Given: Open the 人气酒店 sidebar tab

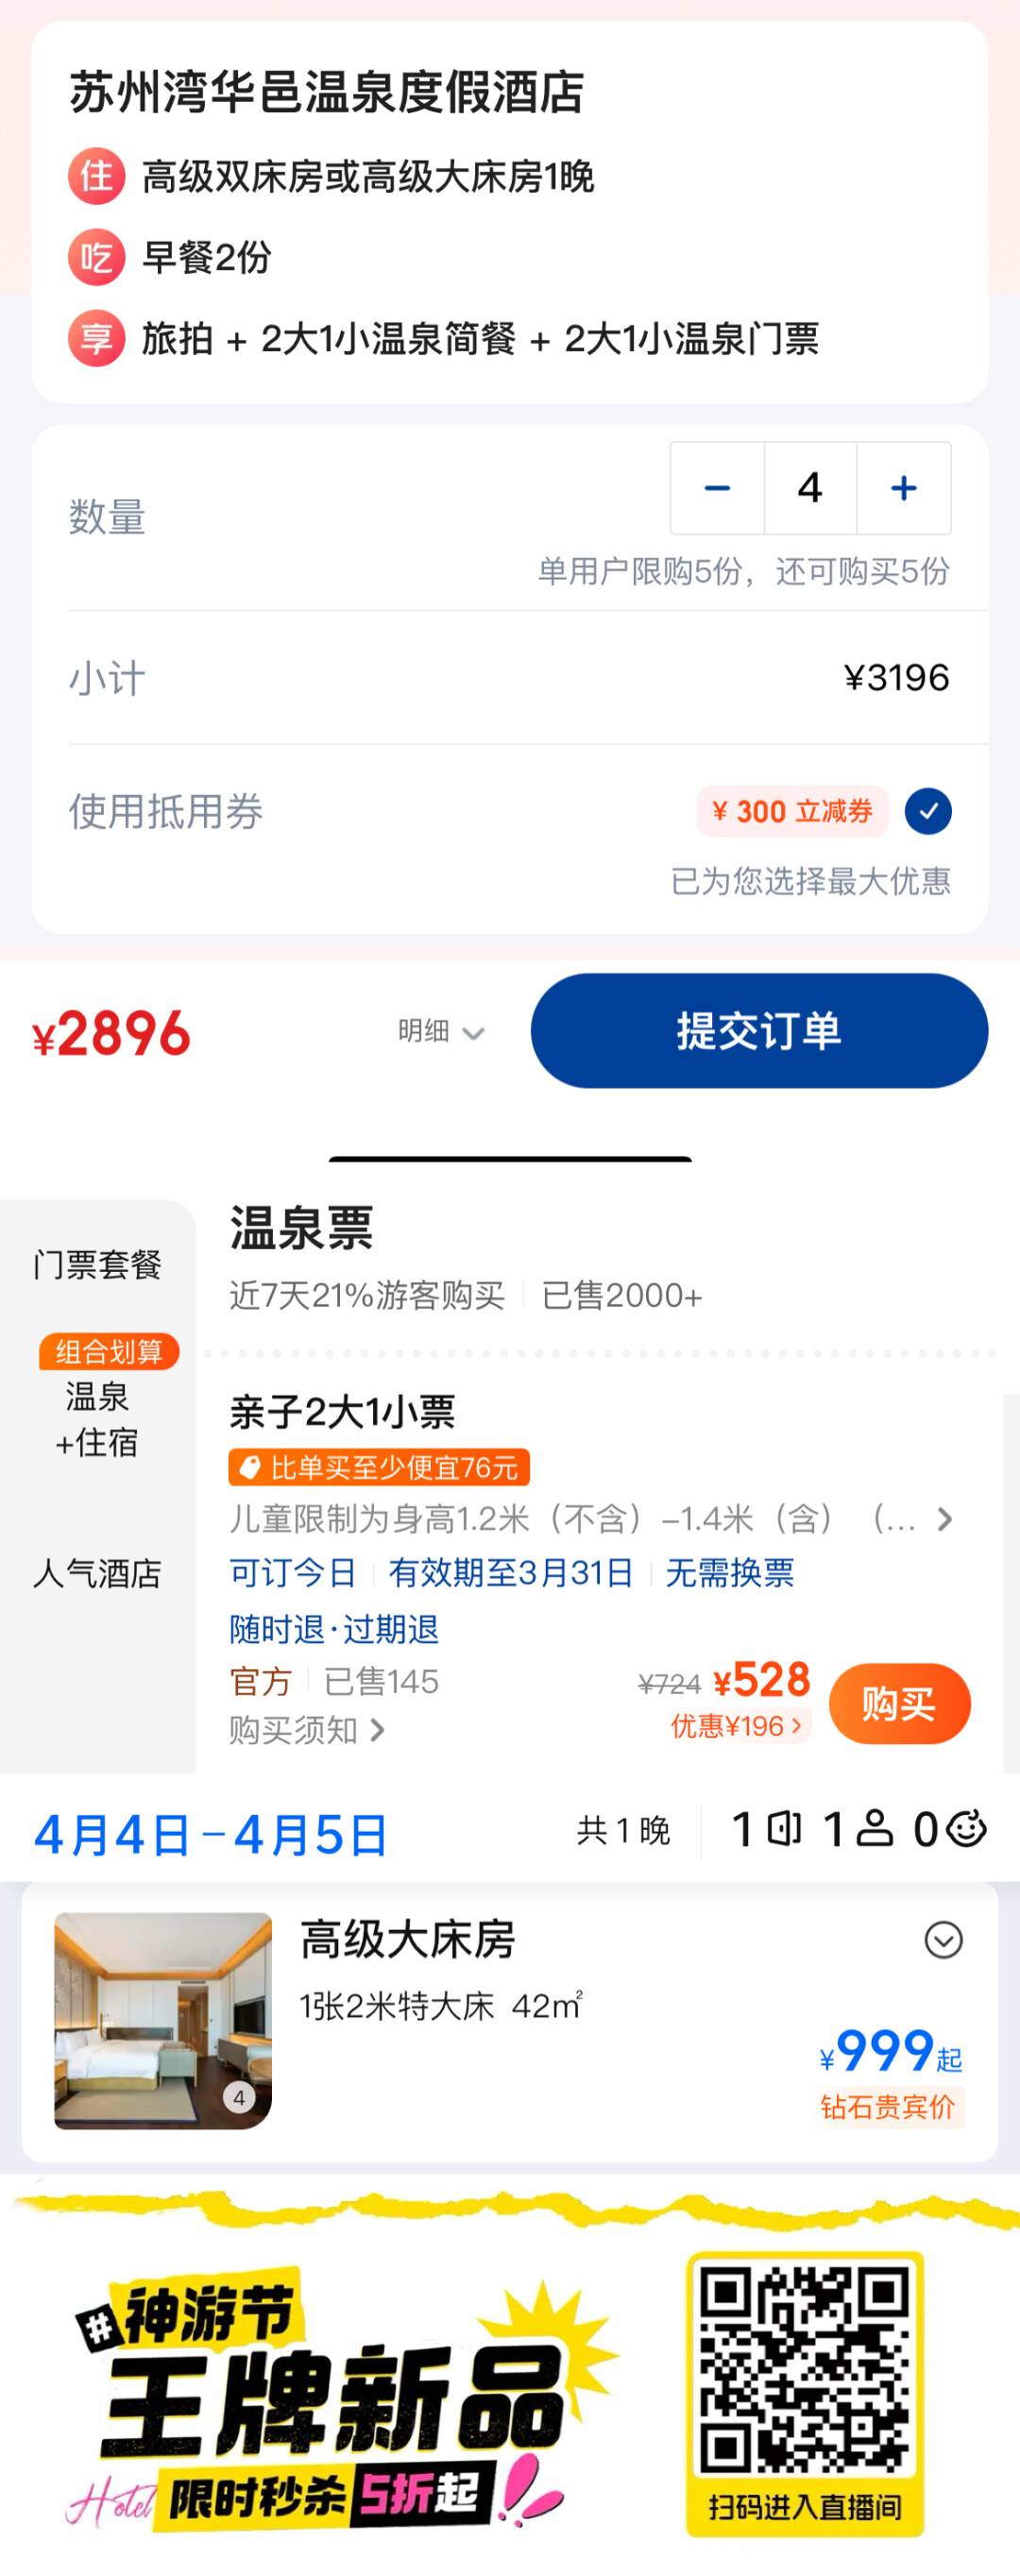Looking at the screenshot, I should (x=97, y=1573).
